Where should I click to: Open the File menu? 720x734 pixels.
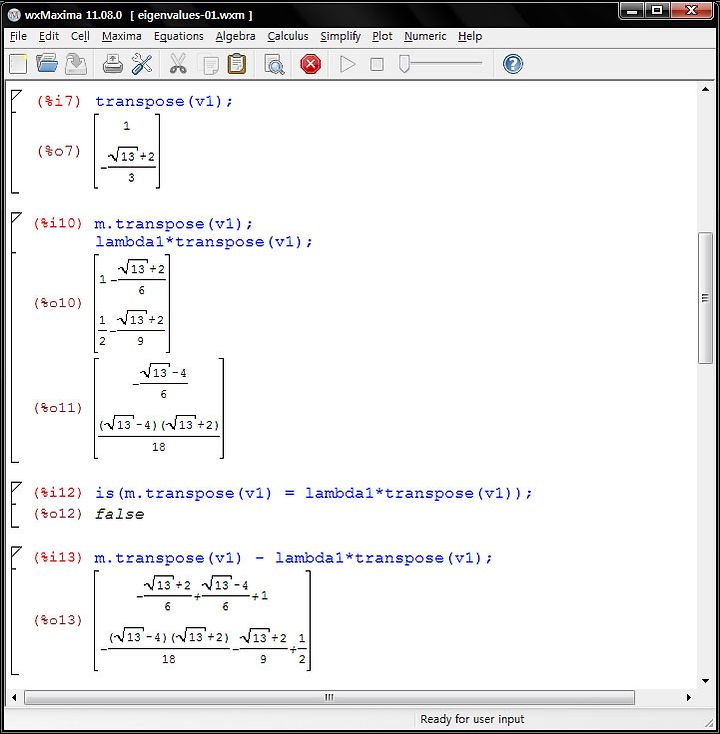18,36
